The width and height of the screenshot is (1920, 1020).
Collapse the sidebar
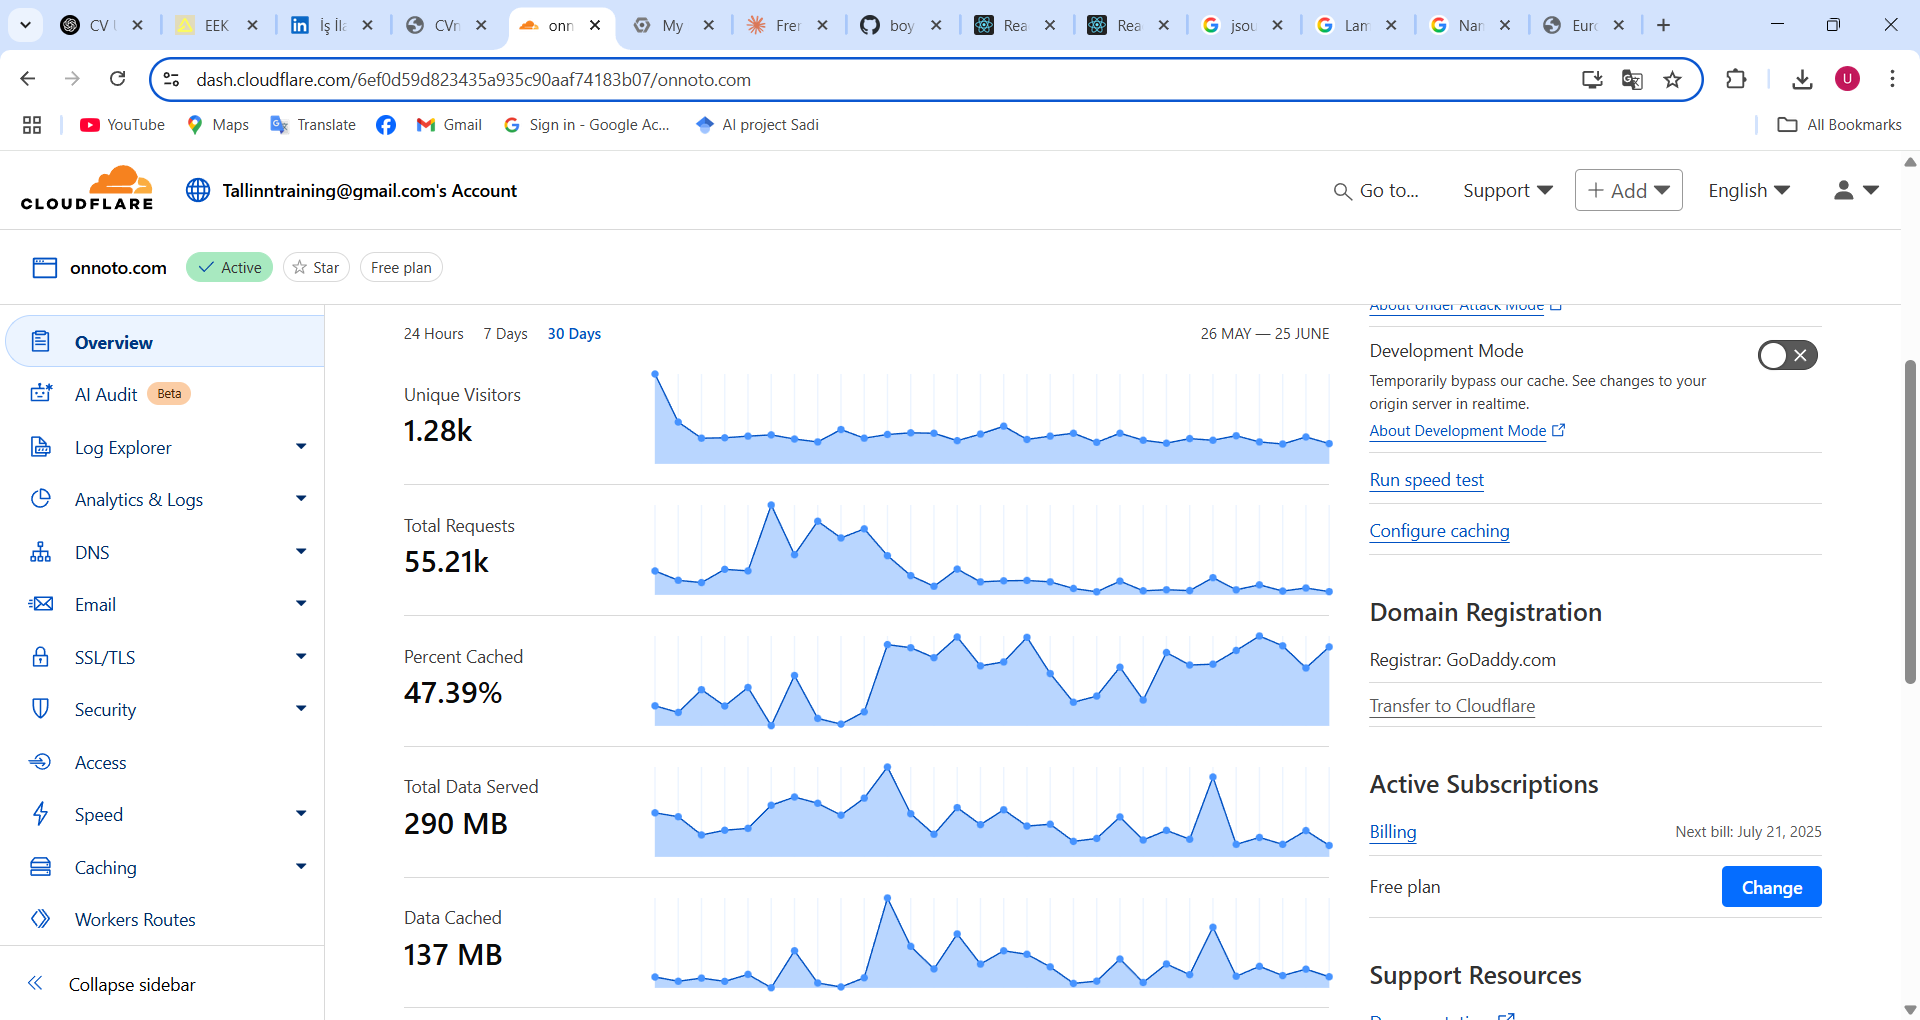click(x=132, y=984)
